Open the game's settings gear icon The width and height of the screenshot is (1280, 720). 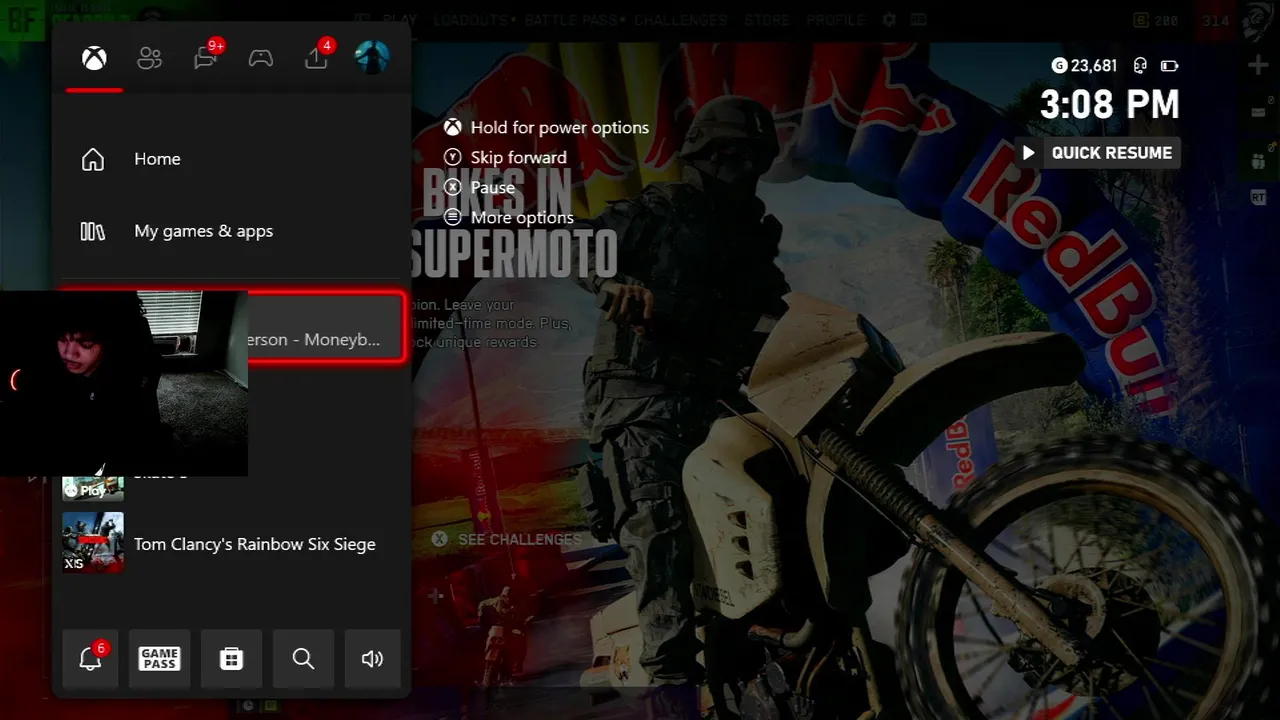pos(889,19)
